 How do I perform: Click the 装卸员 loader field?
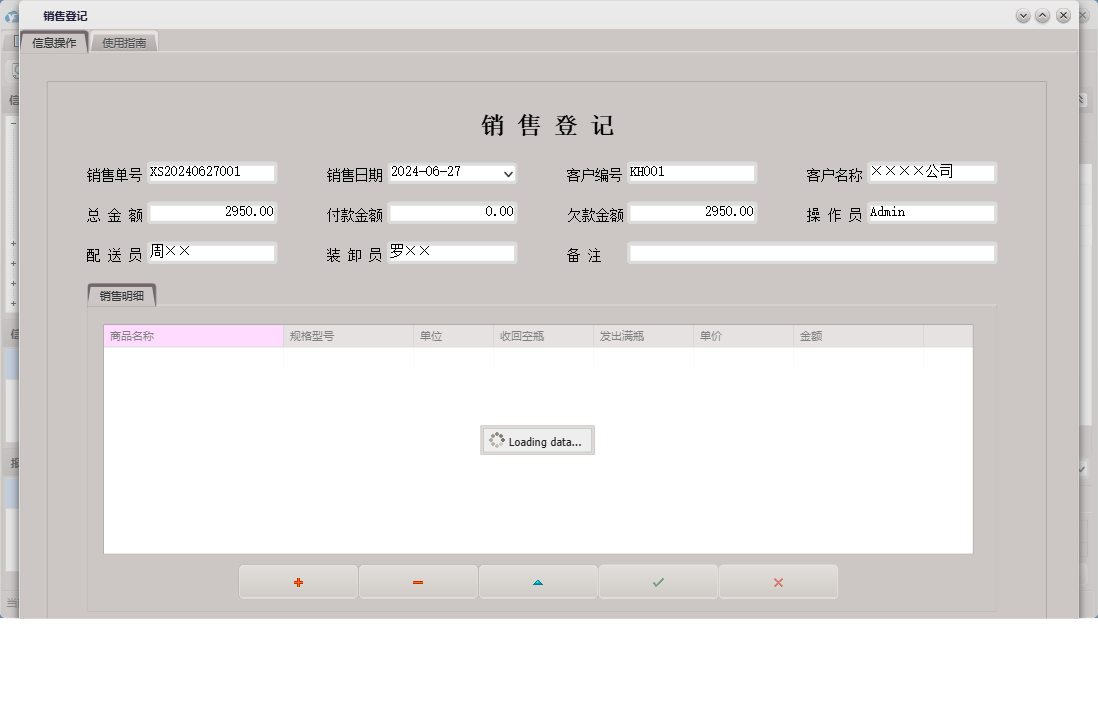(452, 252)
